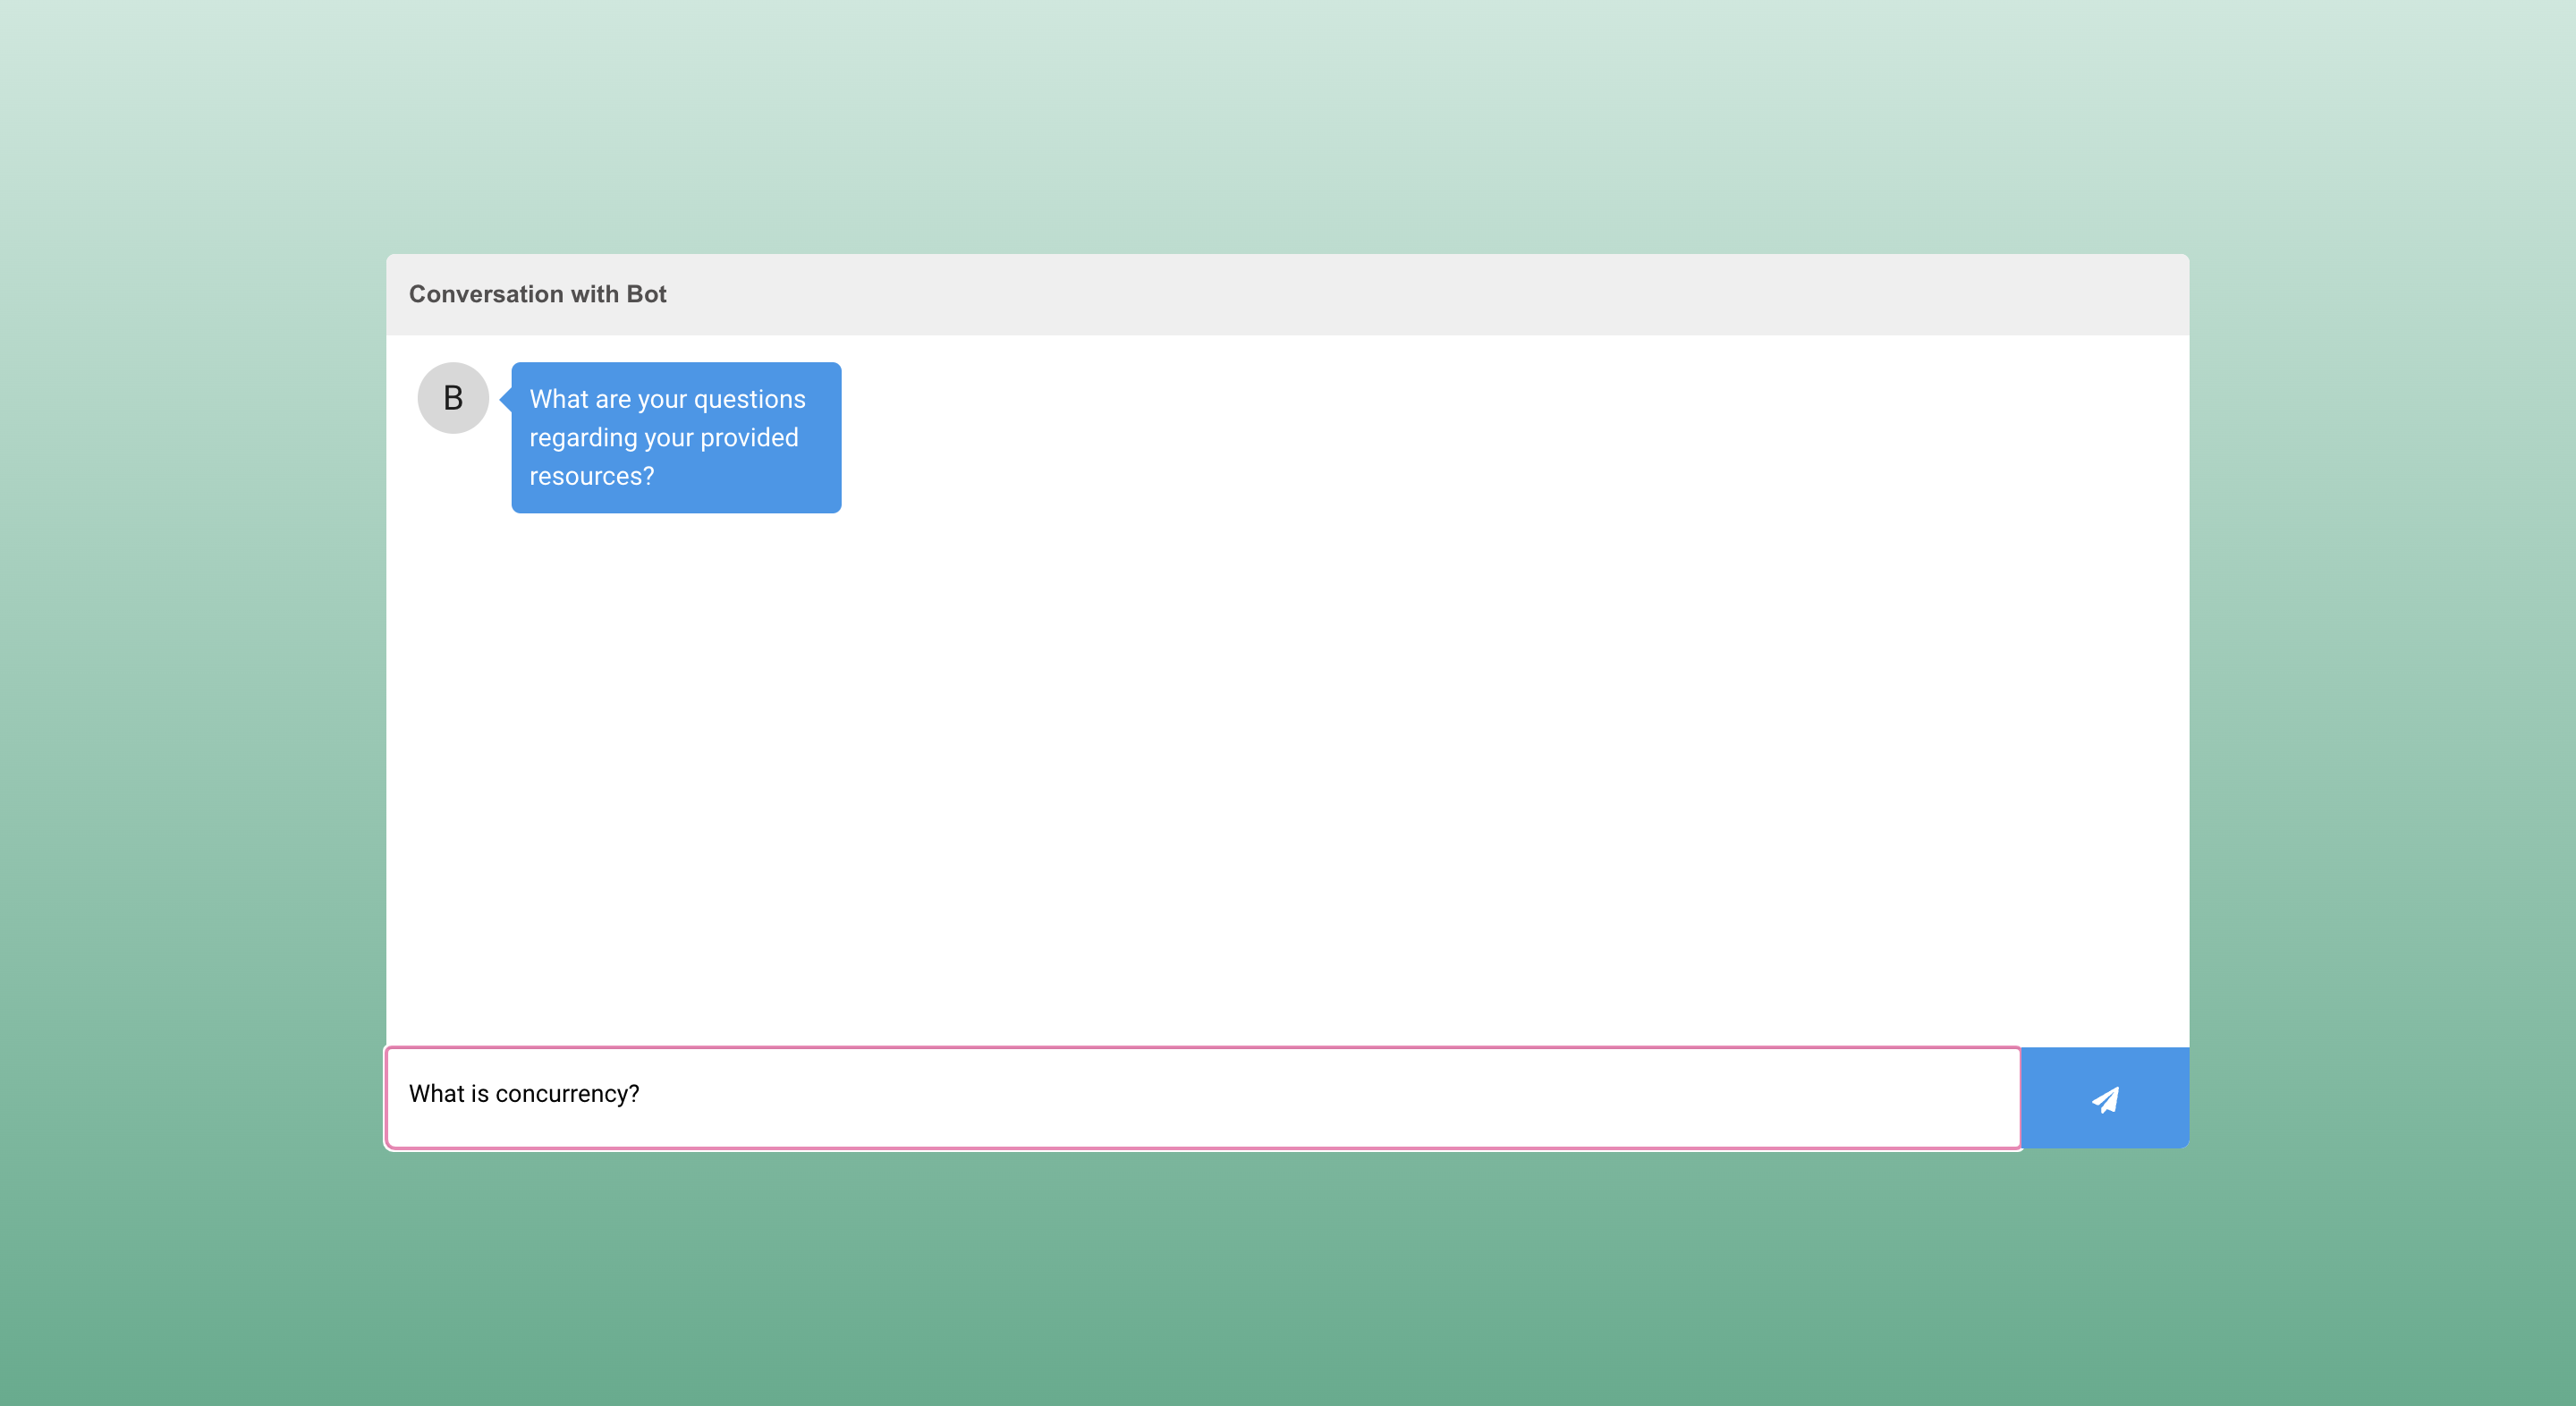
Task: Click 'regarding your provided' line in bubble
Action: click(663, 438)
